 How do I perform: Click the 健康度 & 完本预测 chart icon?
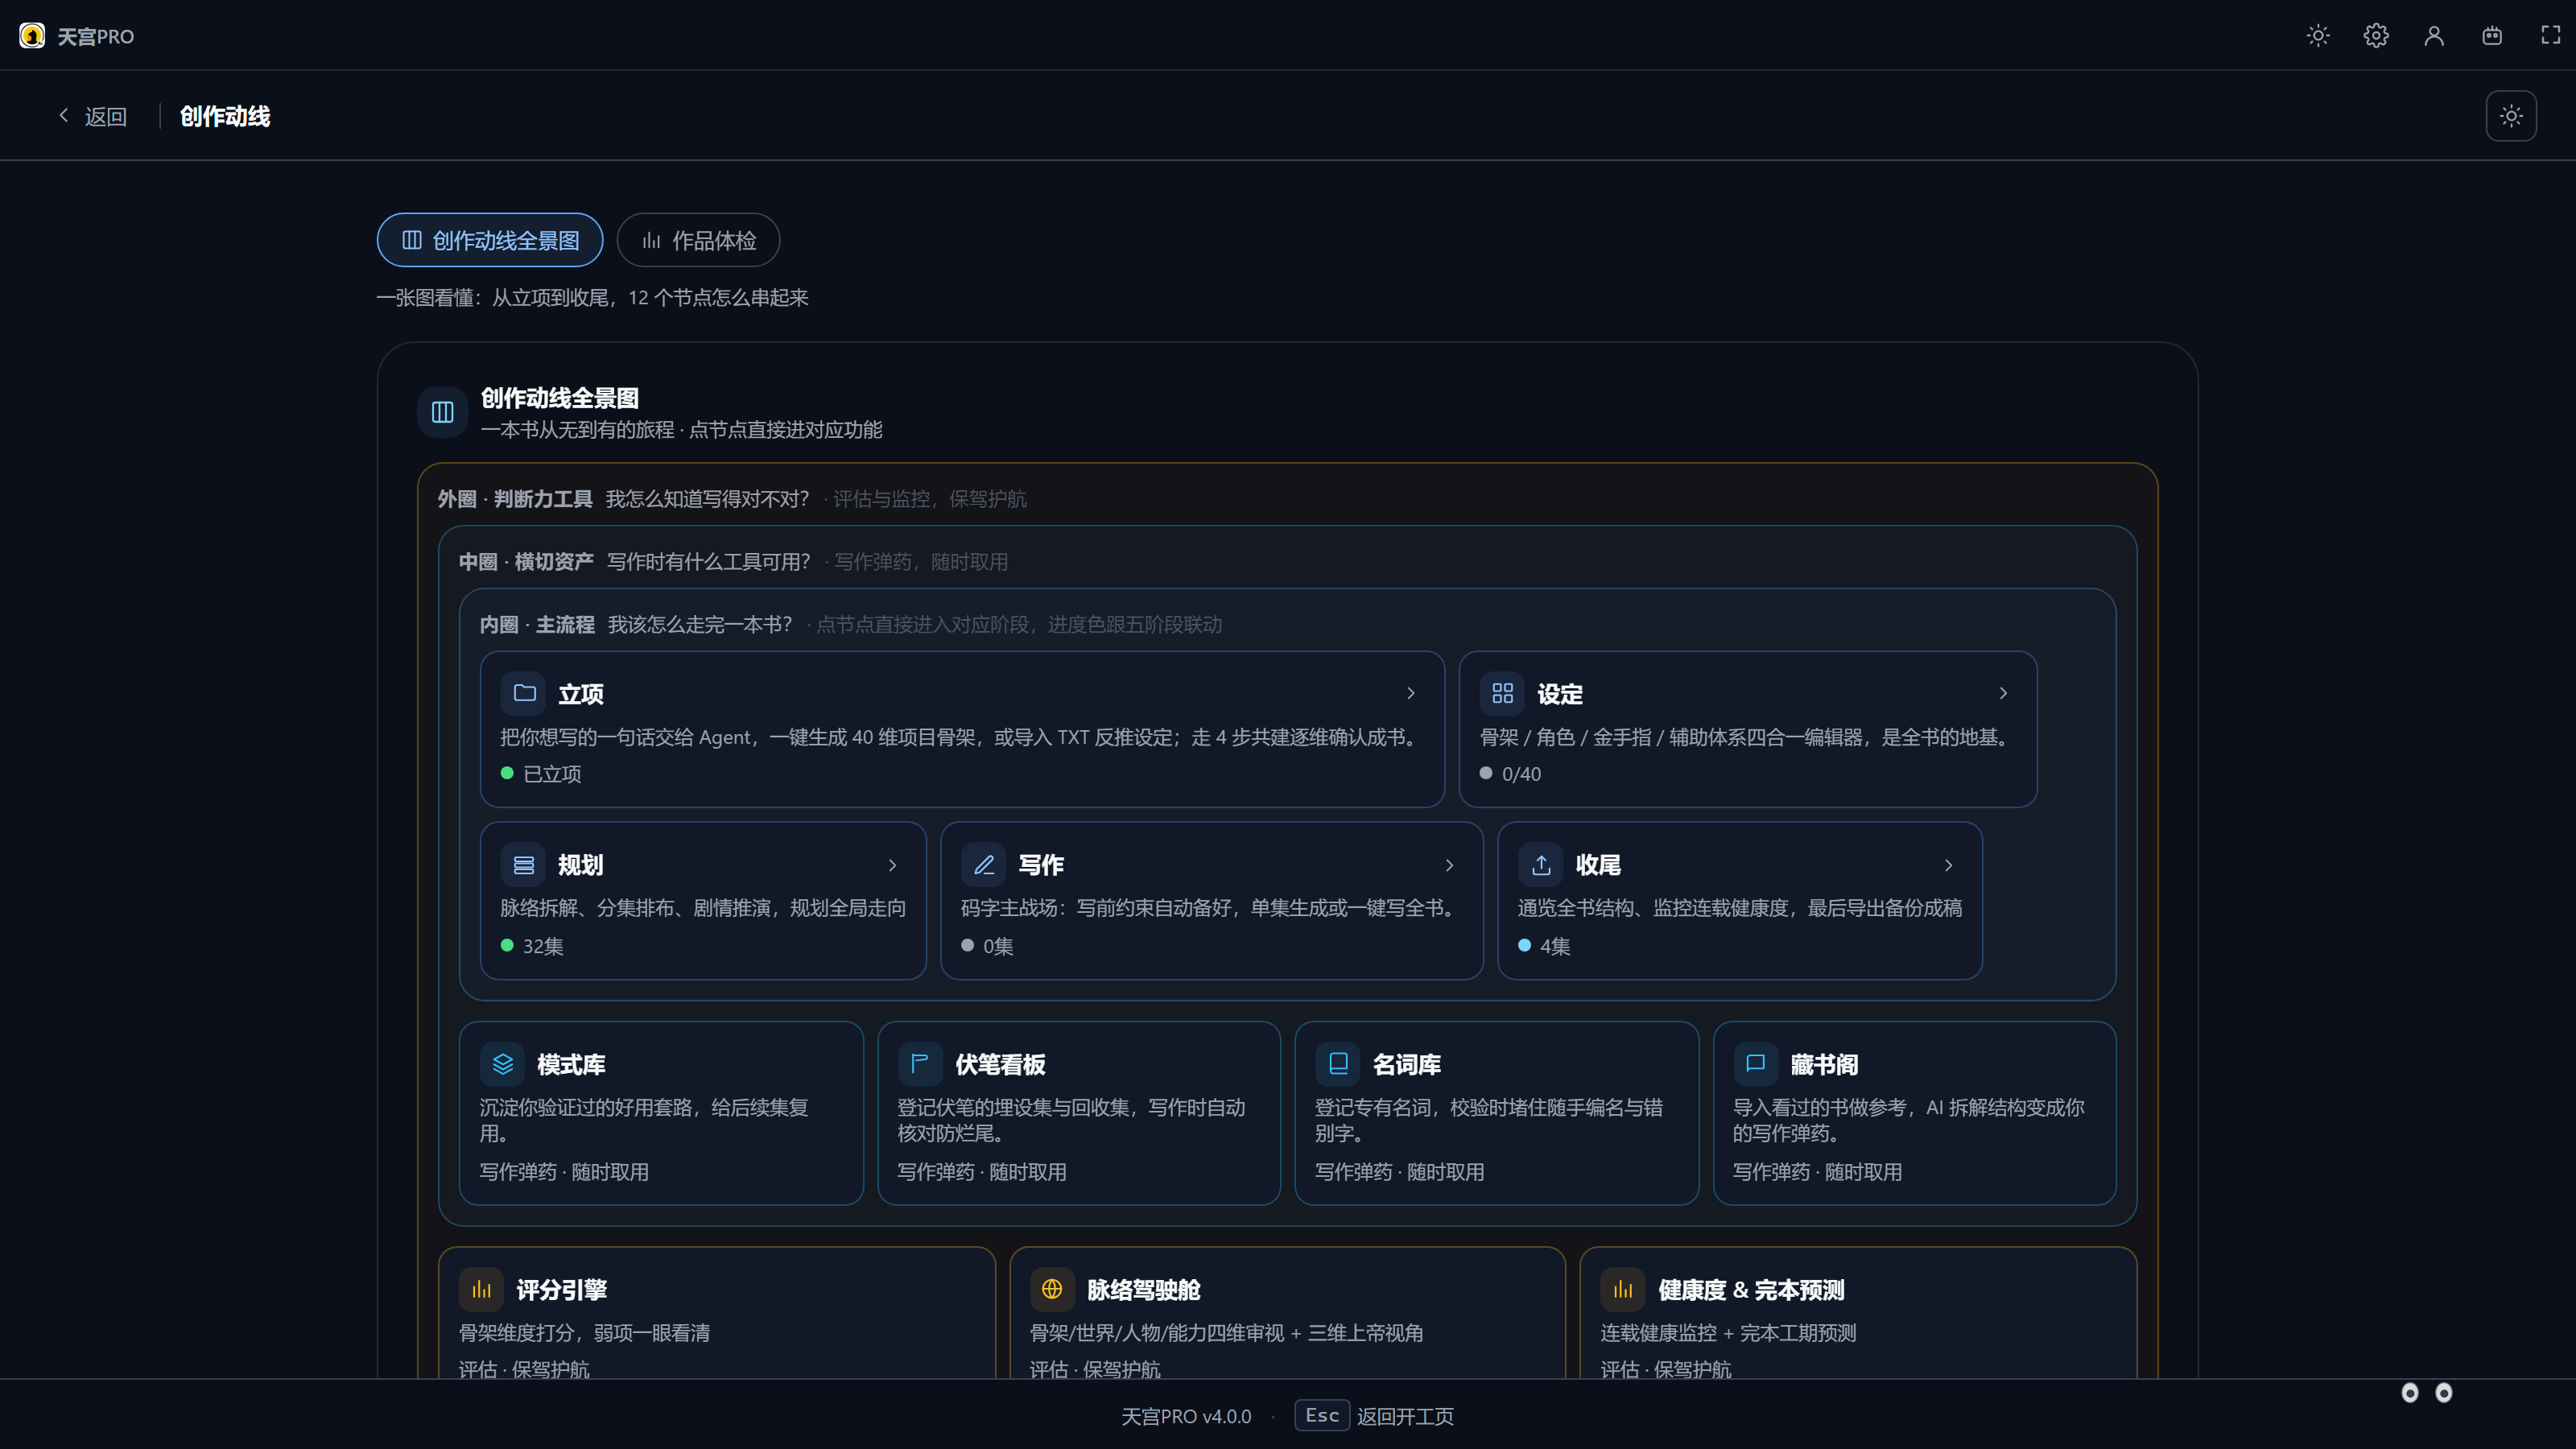coord(1623,1290)
